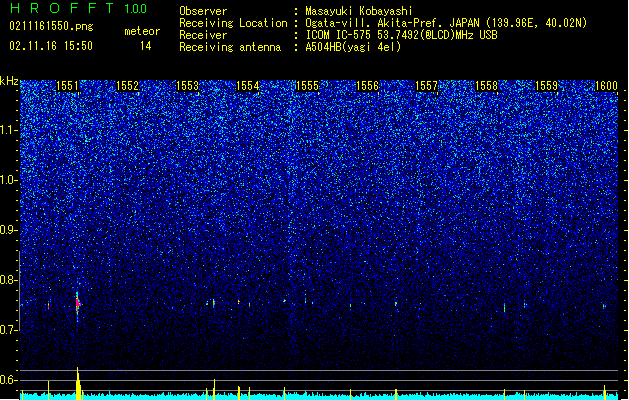Viewport: 629px width, 400px height.
Task: Click the 1552 time marker
Action: click(x=127, y=86)
